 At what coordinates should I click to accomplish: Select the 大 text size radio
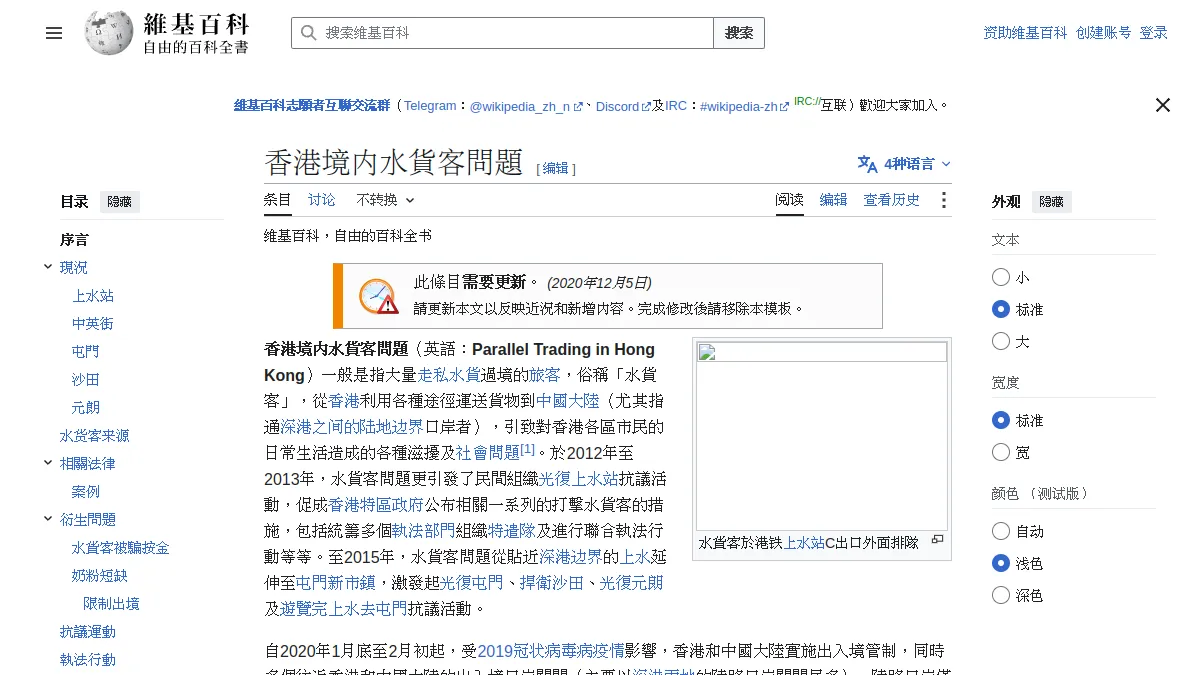point(1001,341)
